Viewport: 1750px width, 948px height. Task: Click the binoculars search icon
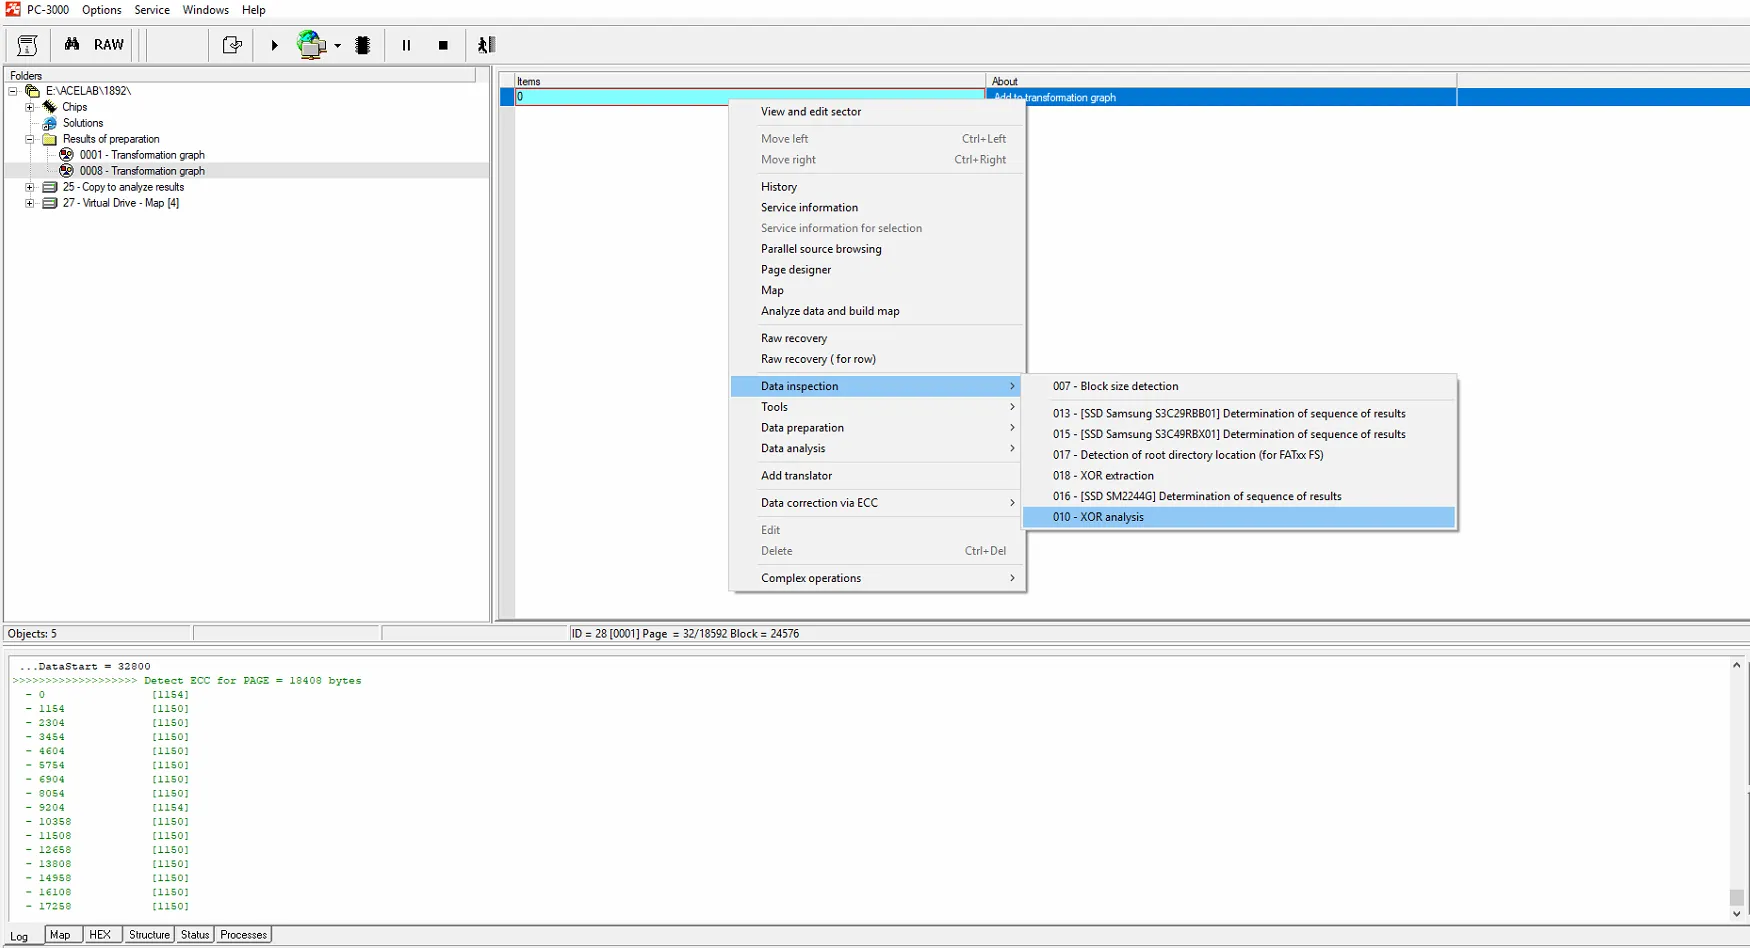[72, 45]
